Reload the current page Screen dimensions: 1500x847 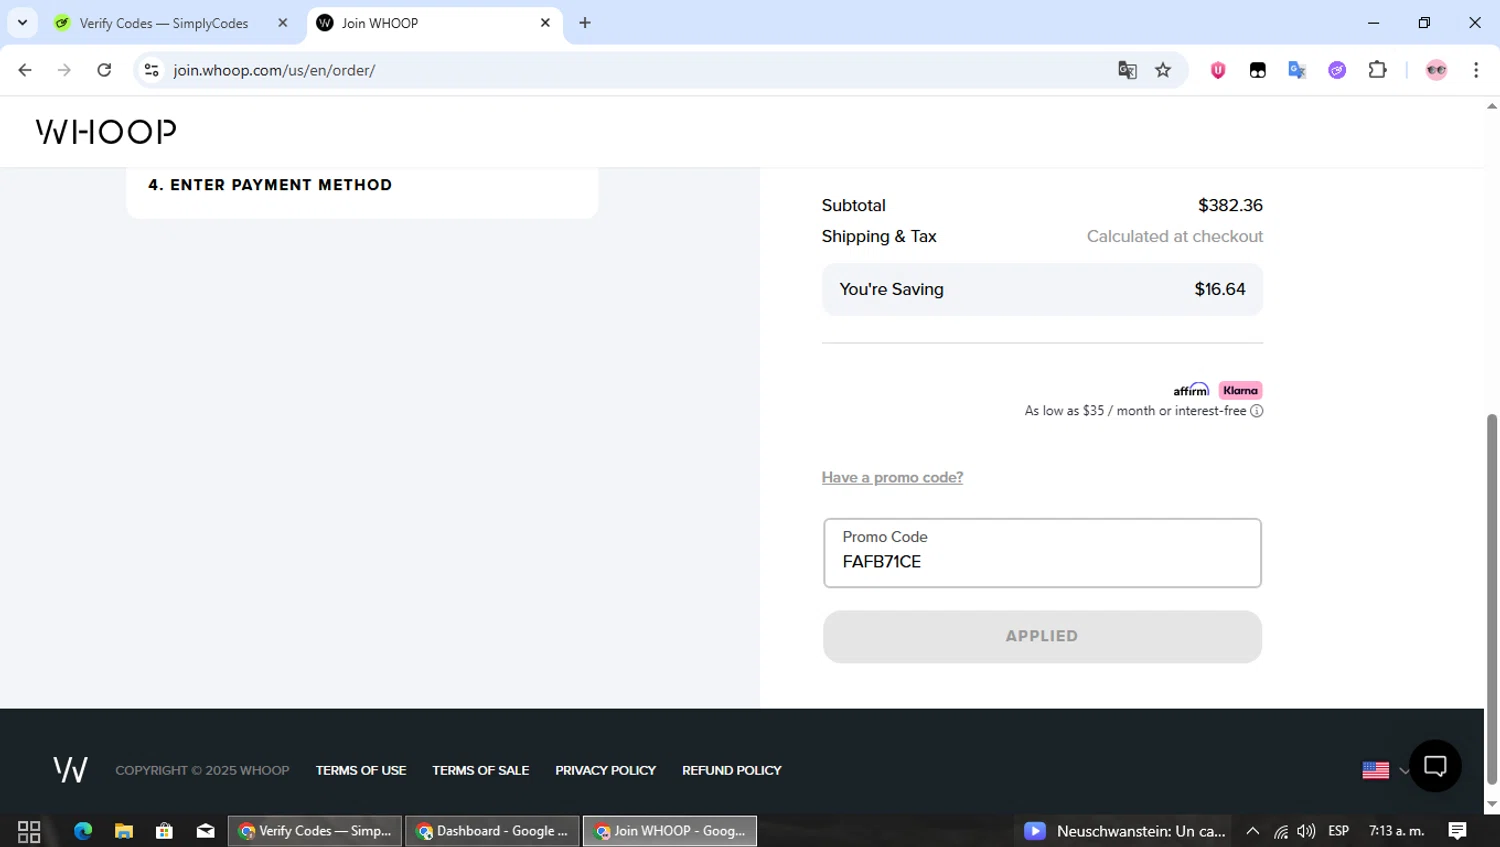pos(104,70)
